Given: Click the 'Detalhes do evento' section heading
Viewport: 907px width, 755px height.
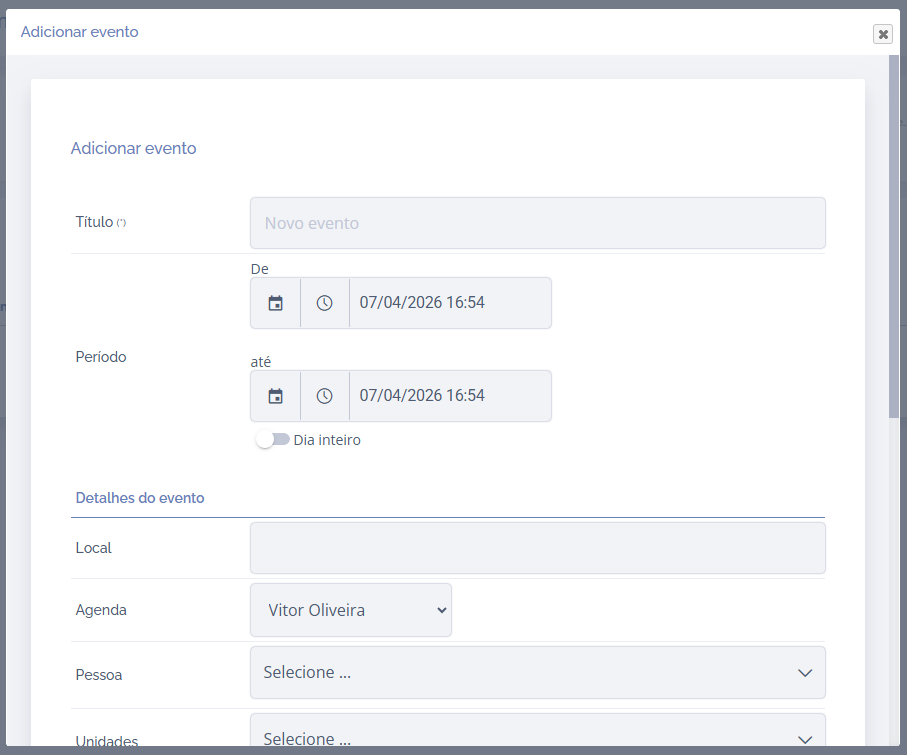Looking at the screenshot, I should [x=140, y=498].
